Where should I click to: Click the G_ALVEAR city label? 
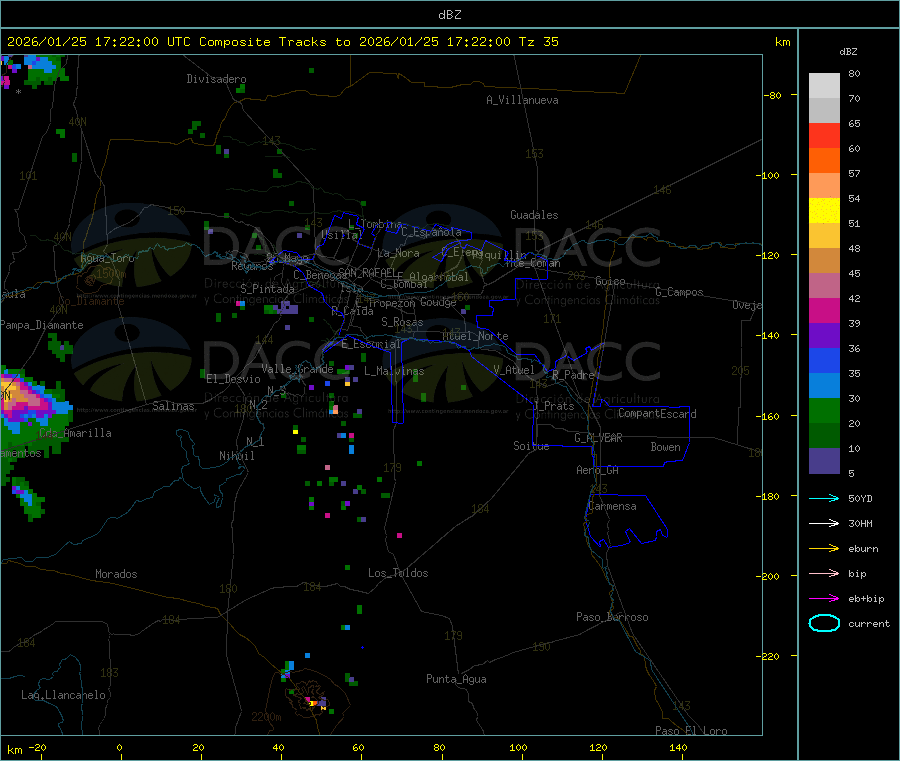(598, 438)
